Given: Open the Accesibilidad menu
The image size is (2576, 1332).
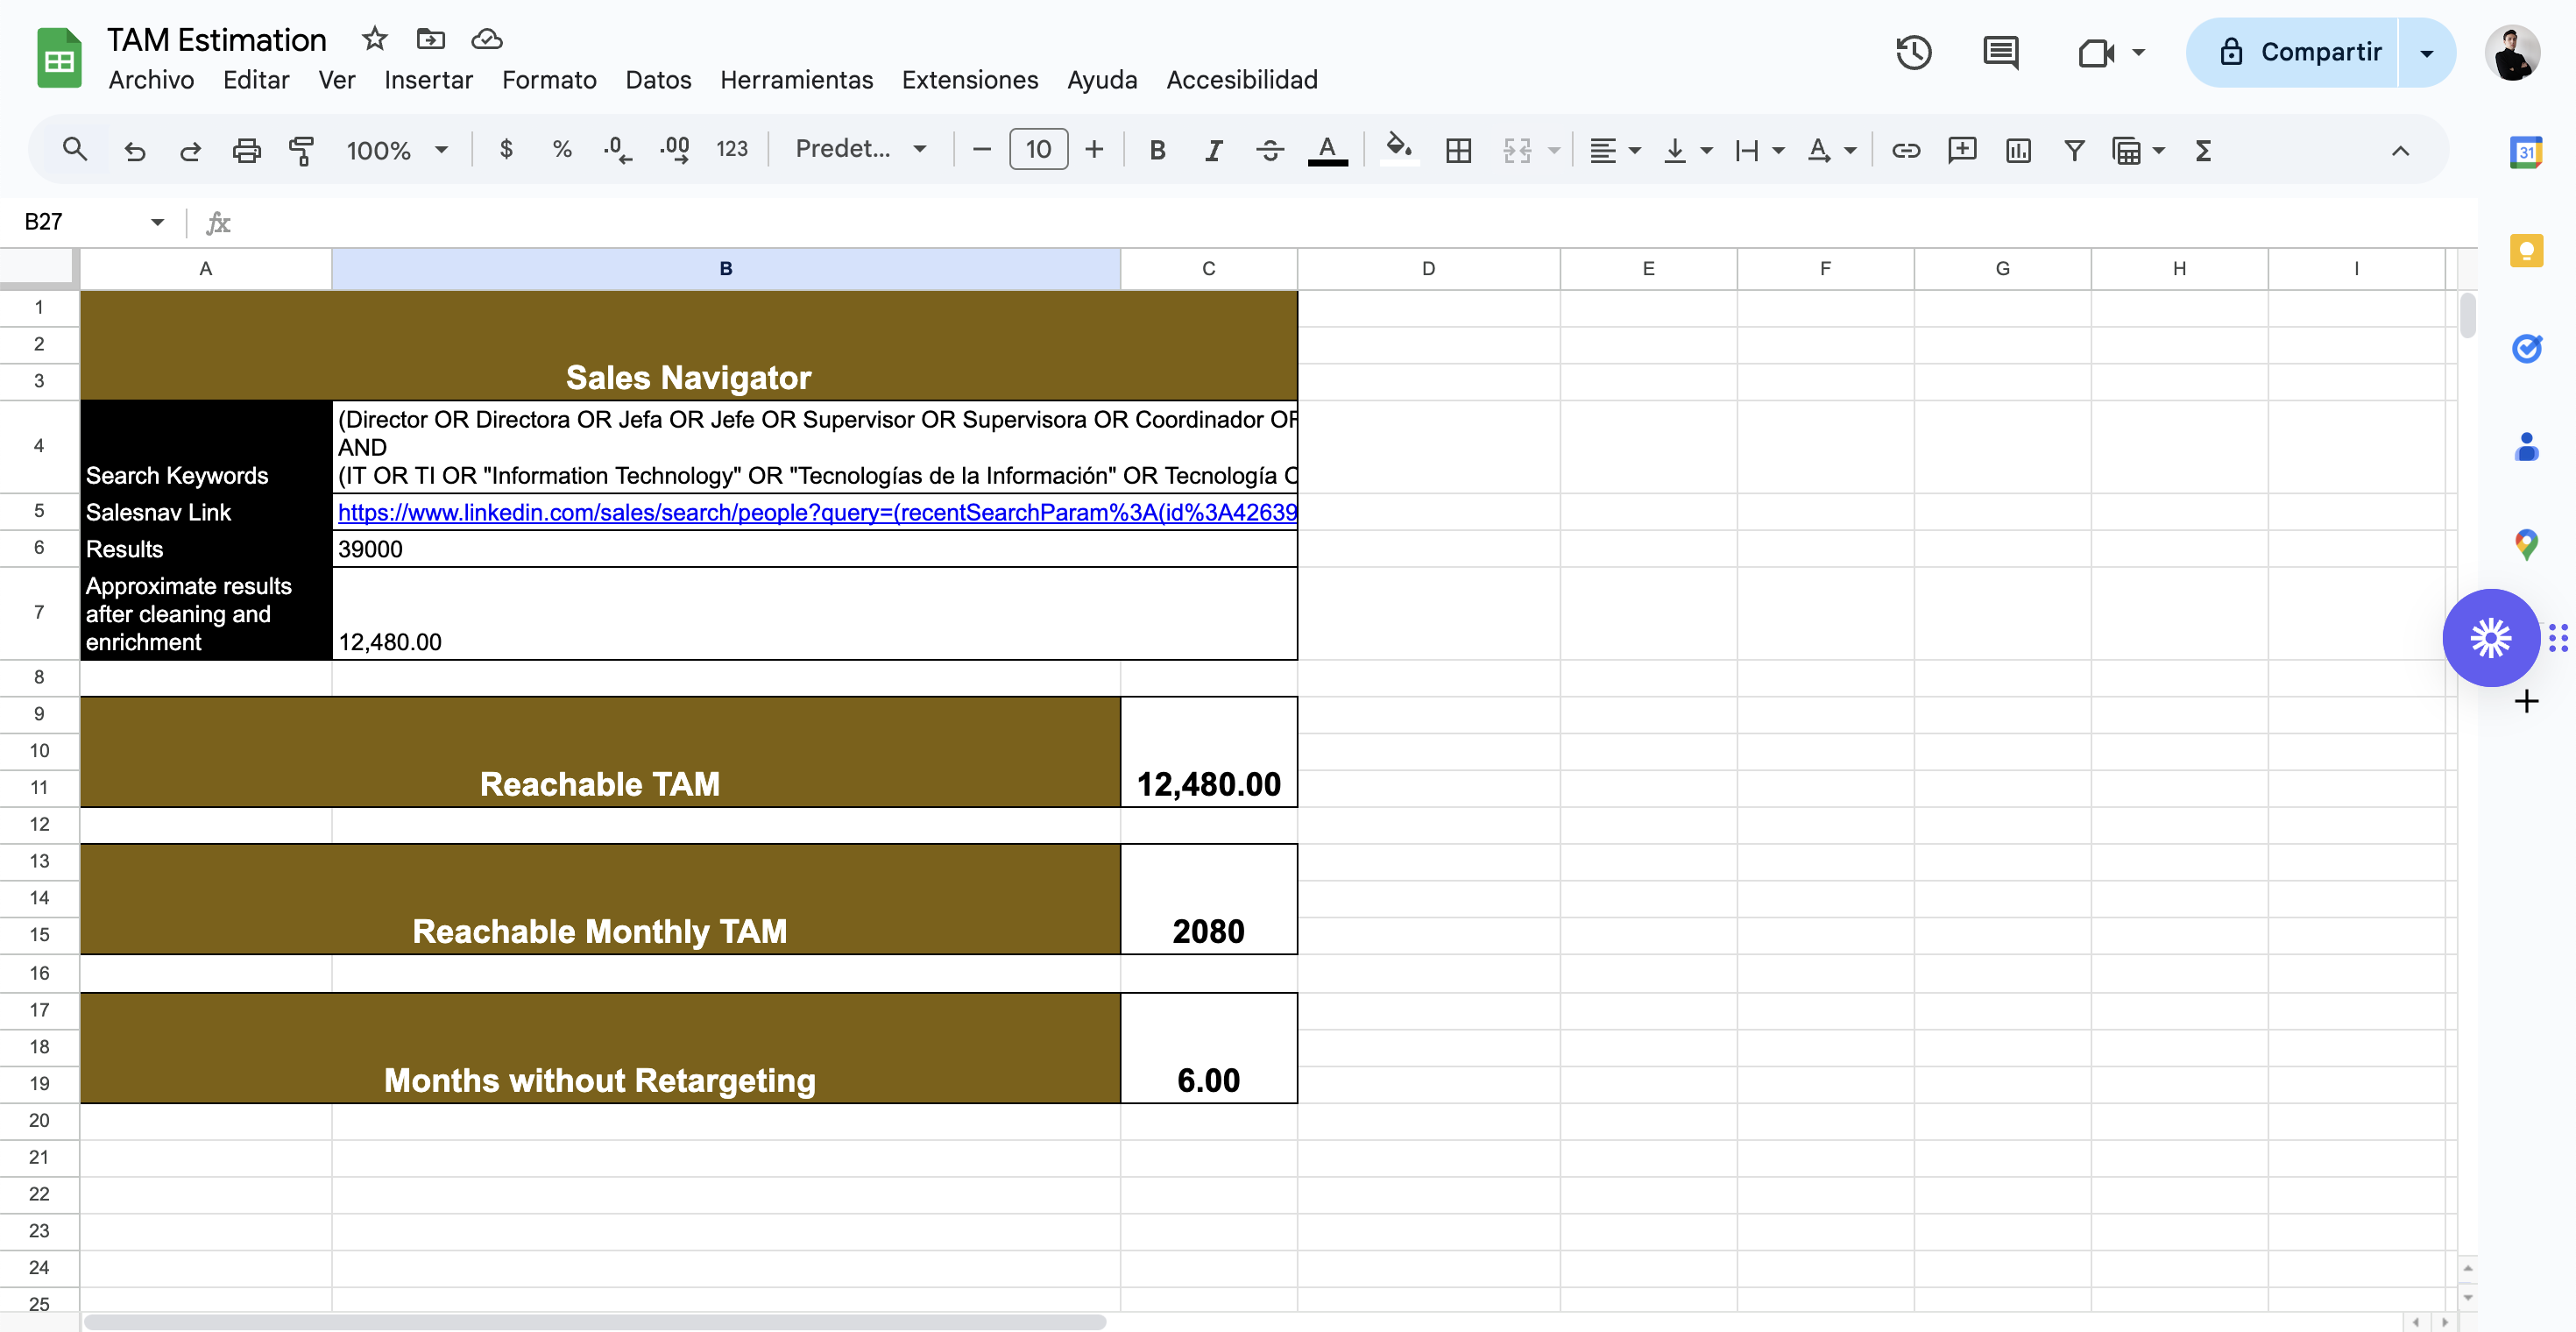Looking at the screenshot, I should (1241, 79).
